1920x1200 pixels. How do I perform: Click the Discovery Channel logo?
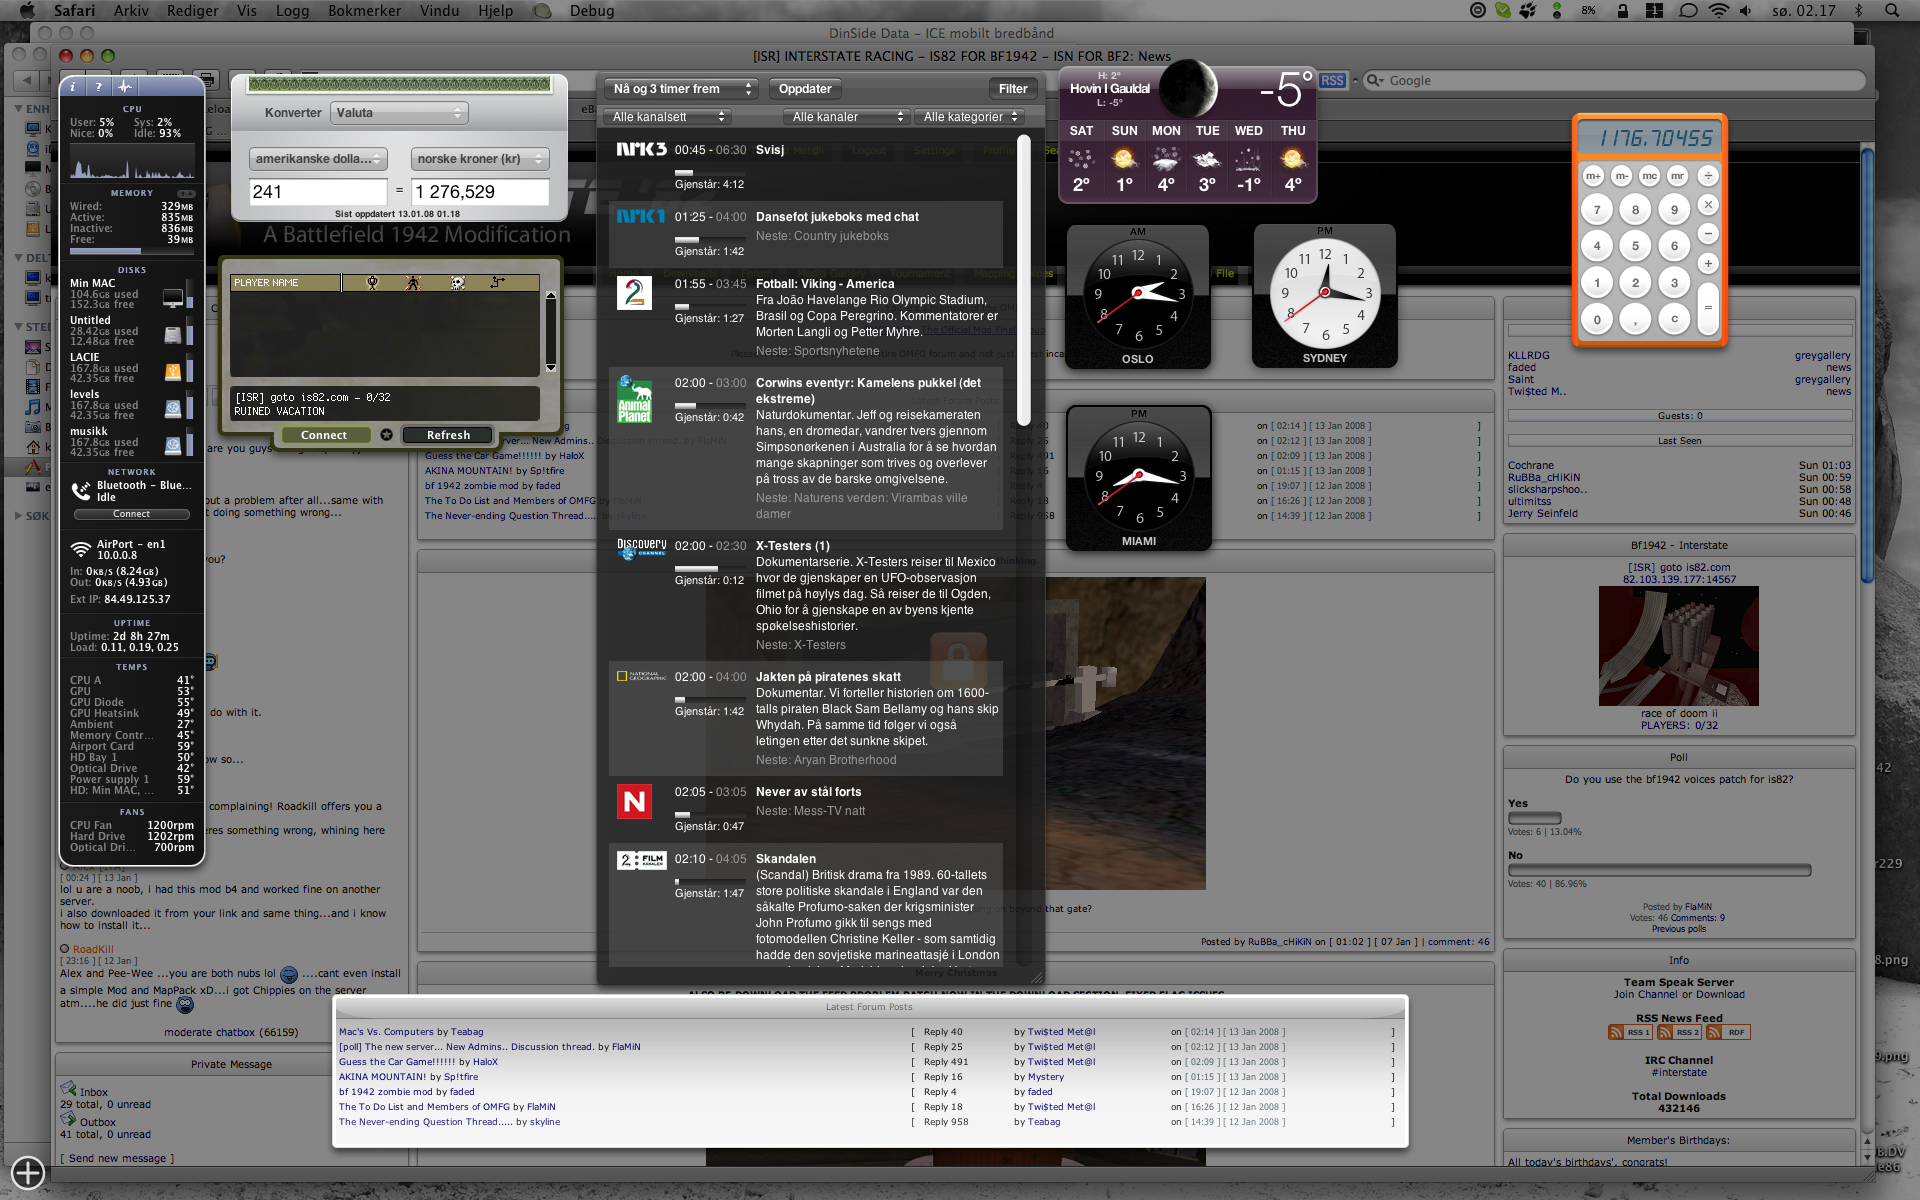[x=641, y=547]
